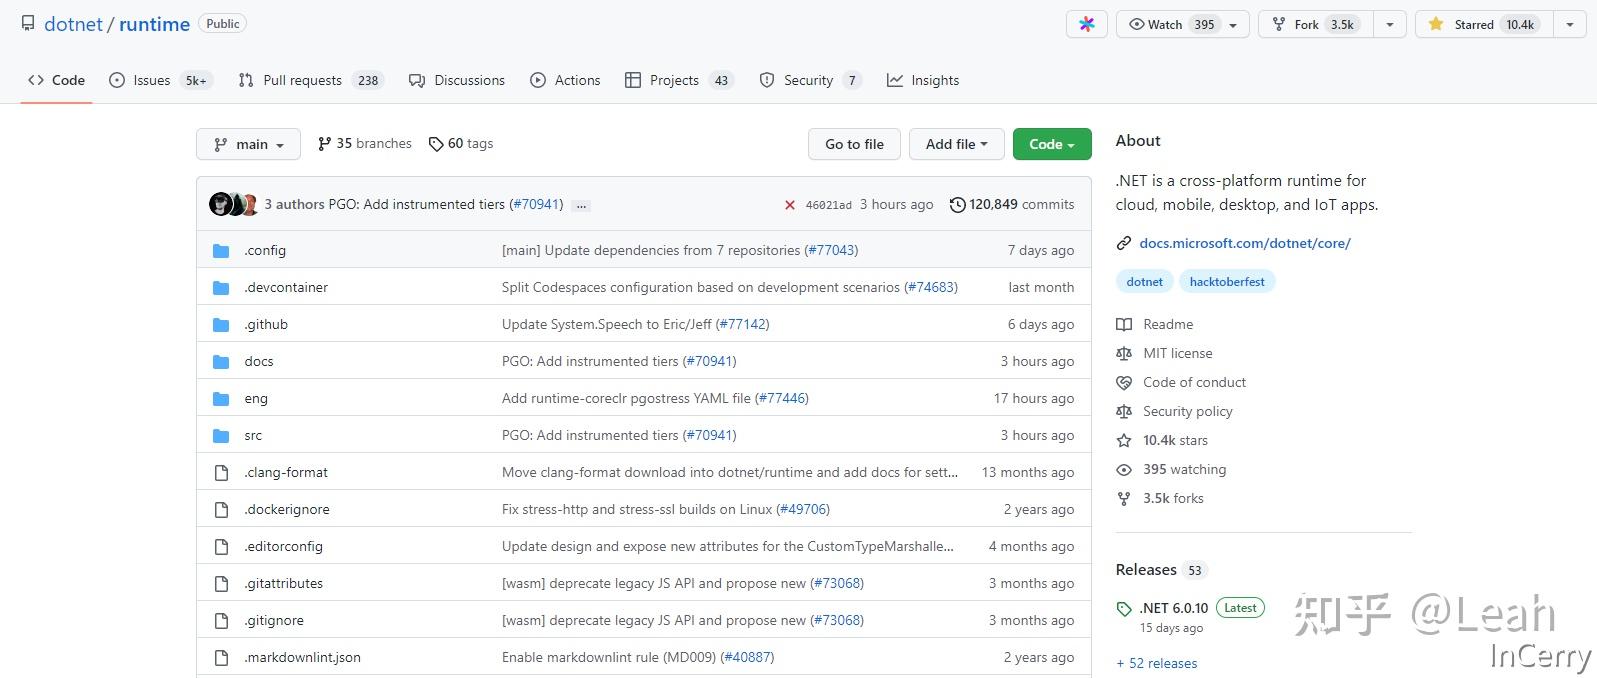The height and width of the screenshot is (678, 1597).
Task: Open the Insights tab
Action: tap(922, 80)
